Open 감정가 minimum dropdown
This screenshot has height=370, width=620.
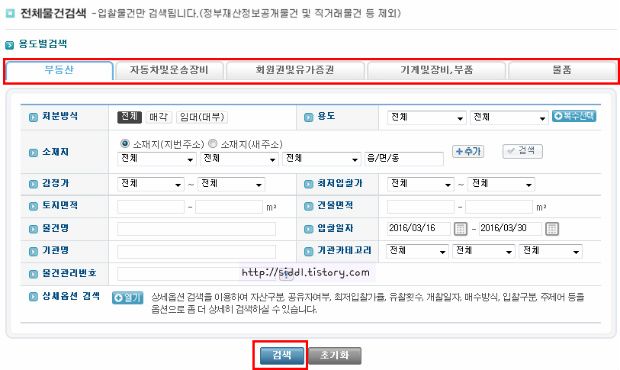click(151, 184)
